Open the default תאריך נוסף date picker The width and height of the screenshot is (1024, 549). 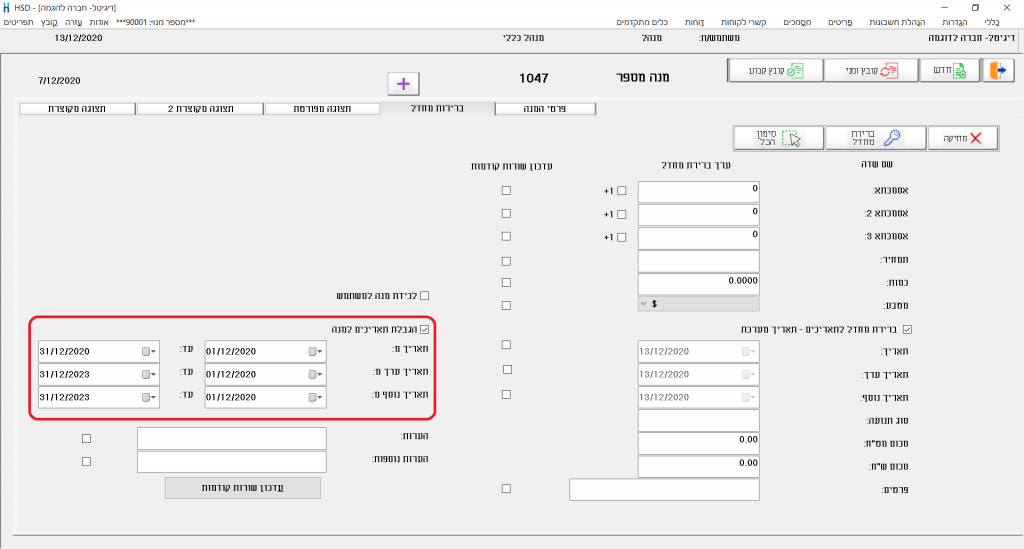coord(748,397)
